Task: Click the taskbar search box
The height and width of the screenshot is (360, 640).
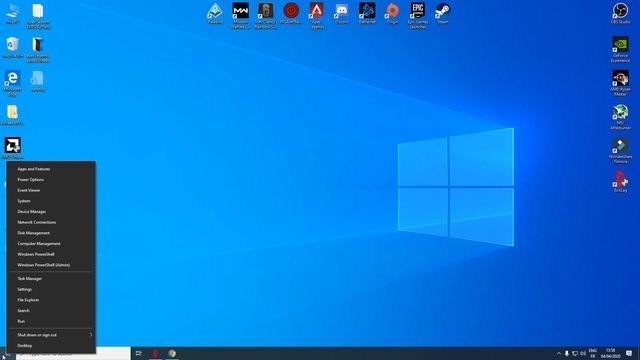Action: tap(73, 354)
